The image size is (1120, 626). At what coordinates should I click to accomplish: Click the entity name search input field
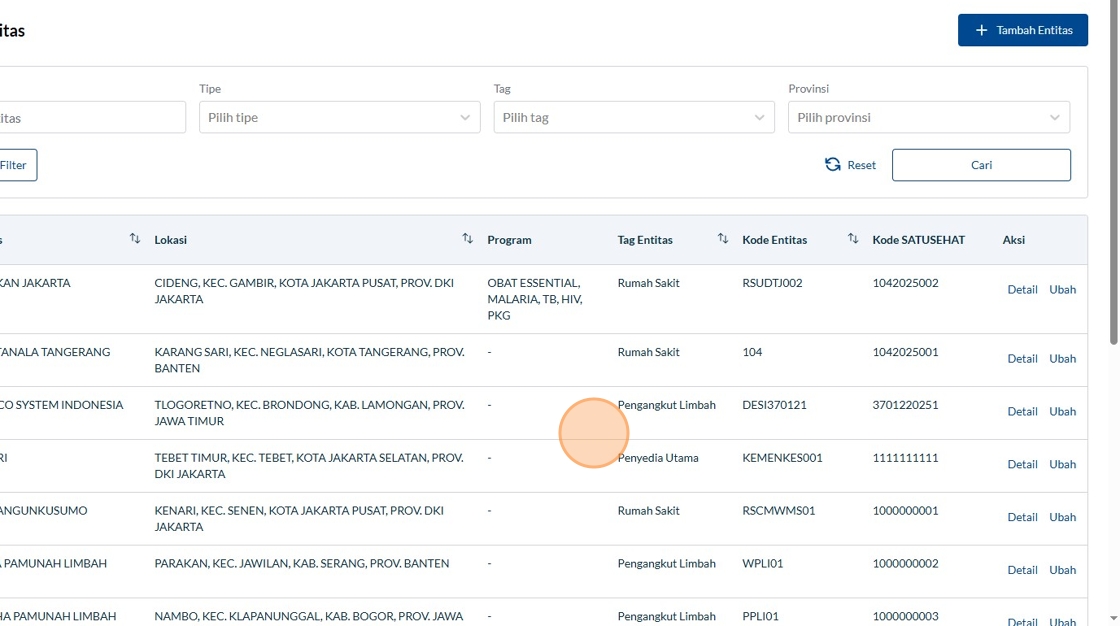[90, 117]
